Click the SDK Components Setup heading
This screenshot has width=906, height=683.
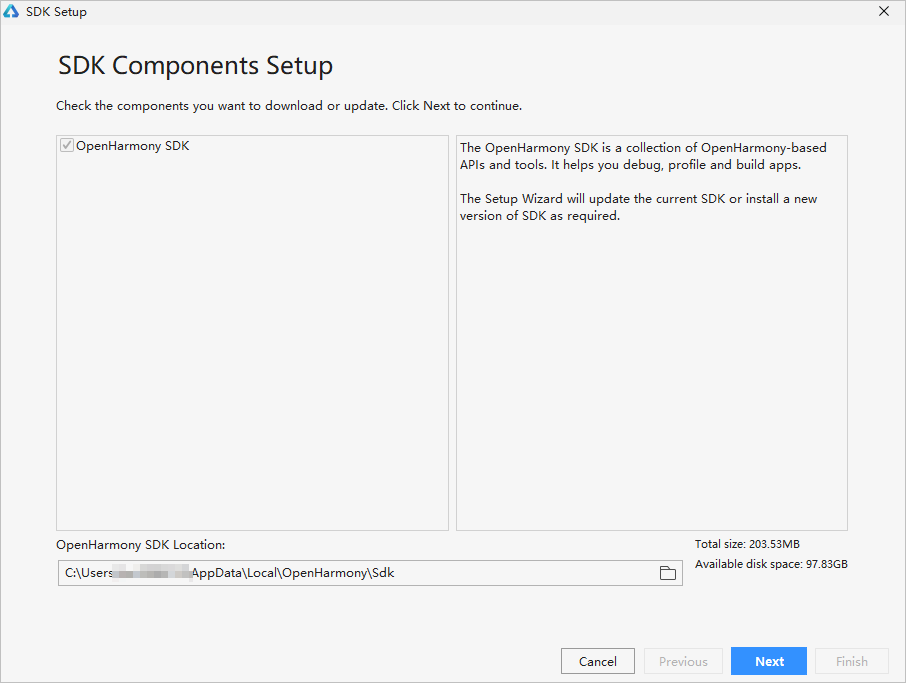[195, 65]
